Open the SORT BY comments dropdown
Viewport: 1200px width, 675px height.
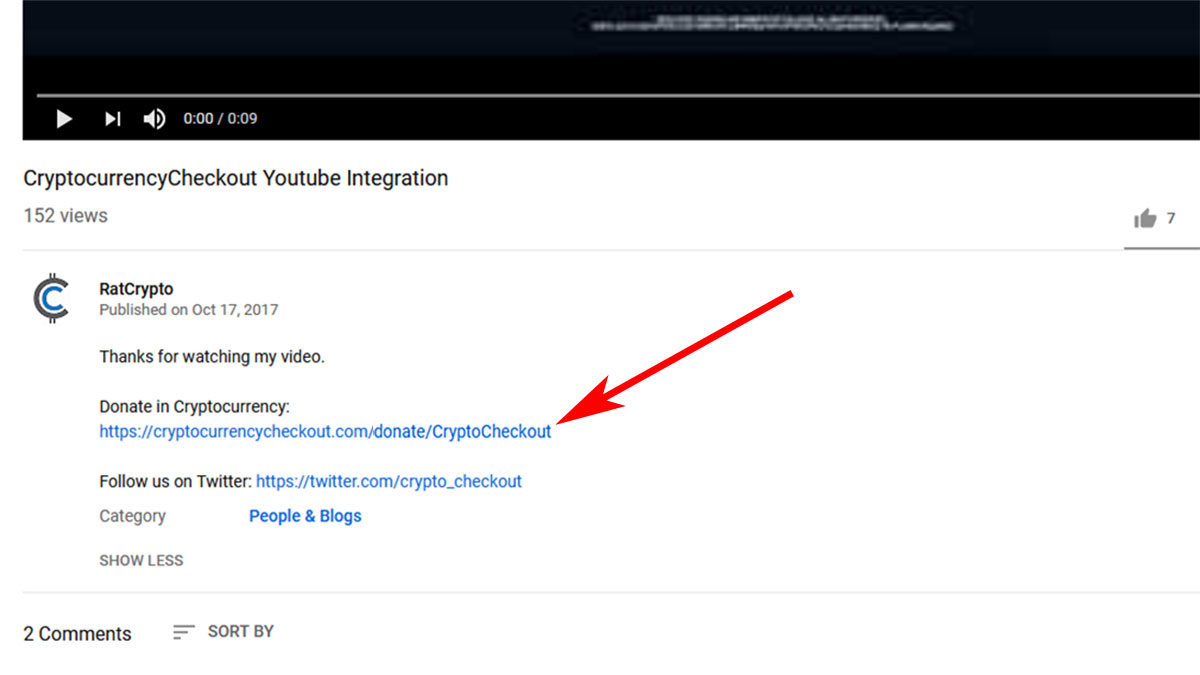[x=223, y=632]
